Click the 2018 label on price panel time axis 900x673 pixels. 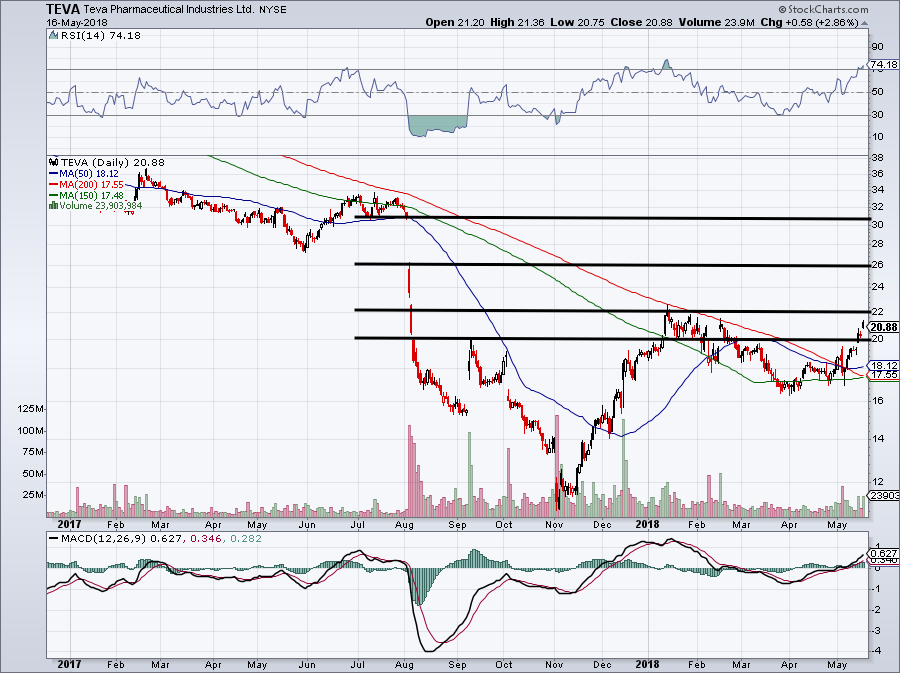point(647,524)
